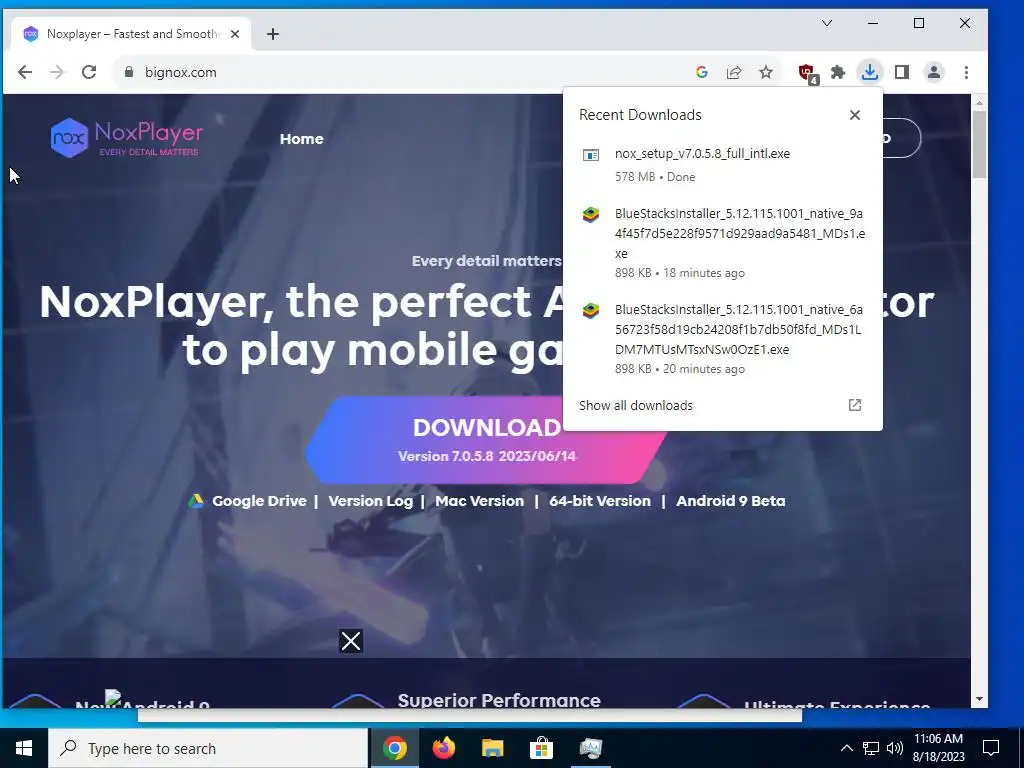Close the Noxplayer browser tab

coord(235,34)
